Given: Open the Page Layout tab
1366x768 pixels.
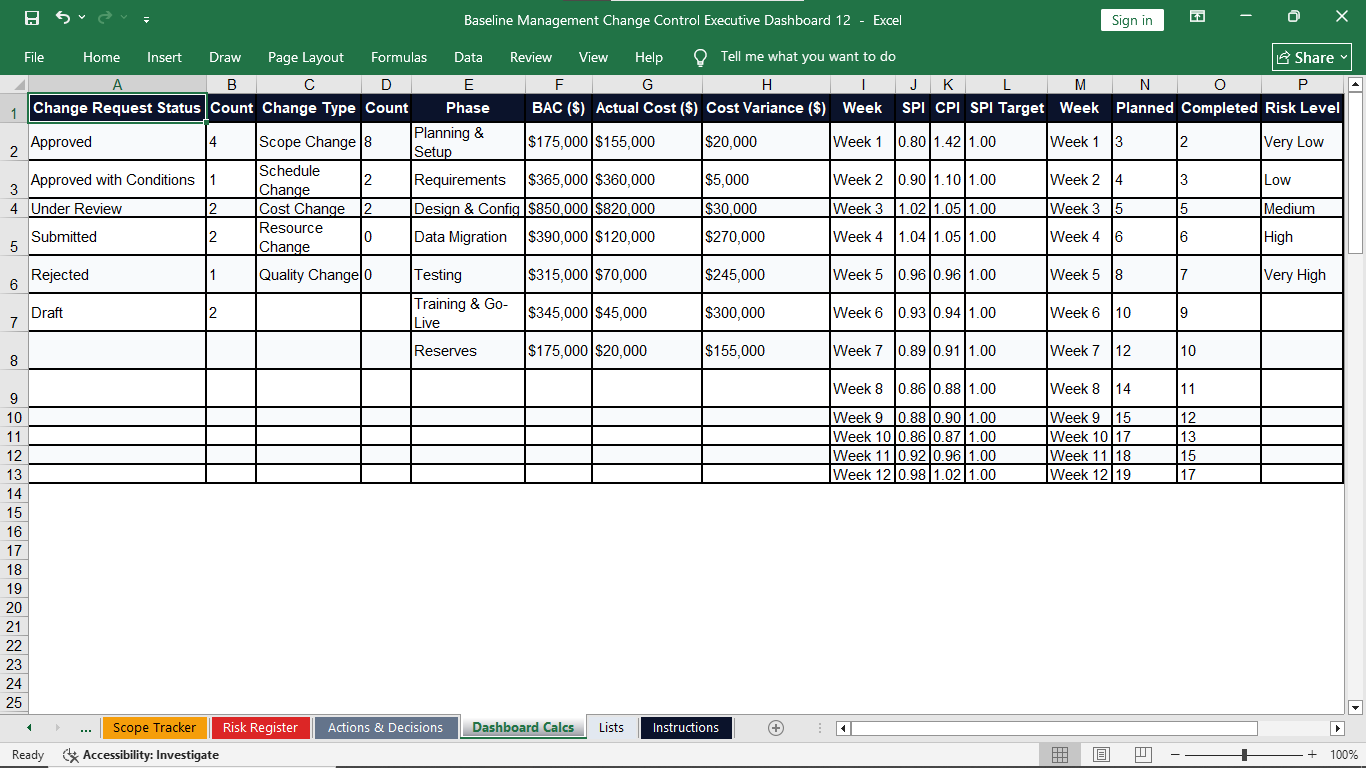Looking at the screenshot, I should pos(306,57).
